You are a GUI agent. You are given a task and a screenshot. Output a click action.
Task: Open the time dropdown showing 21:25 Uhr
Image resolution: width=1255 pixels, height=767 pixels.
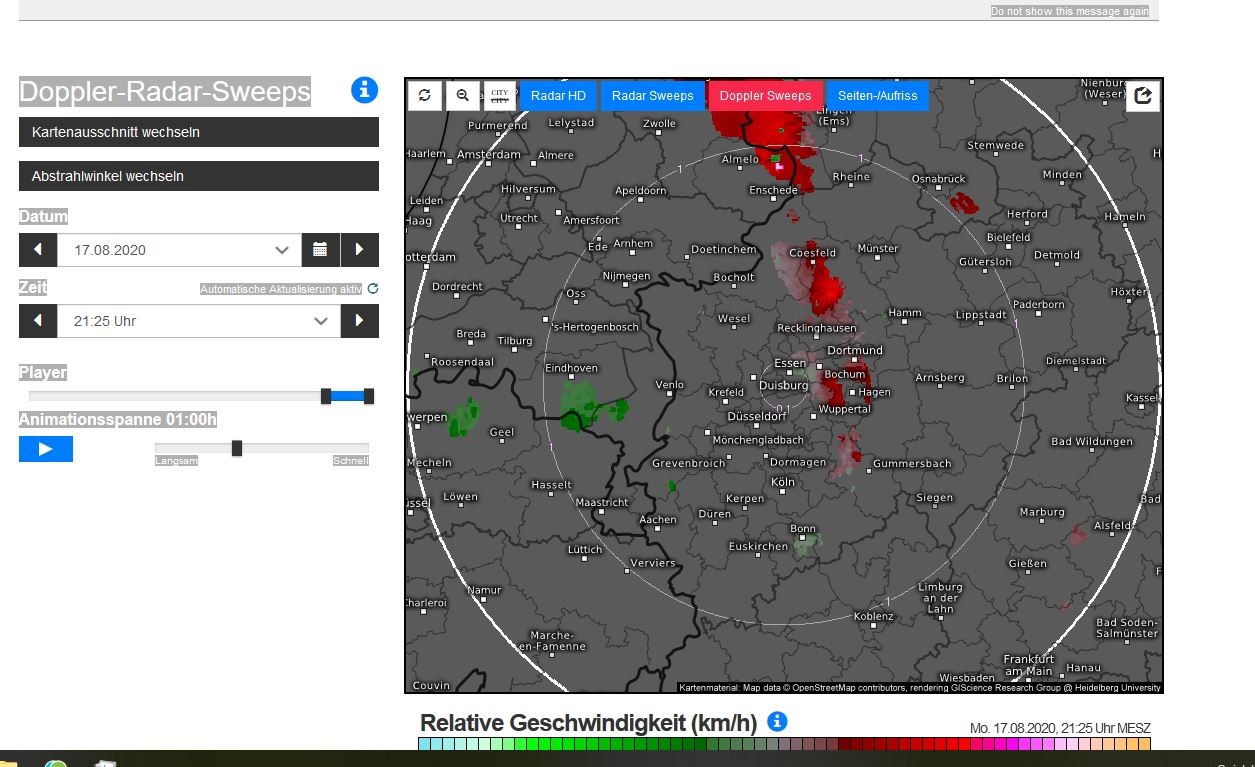(200, 321)
